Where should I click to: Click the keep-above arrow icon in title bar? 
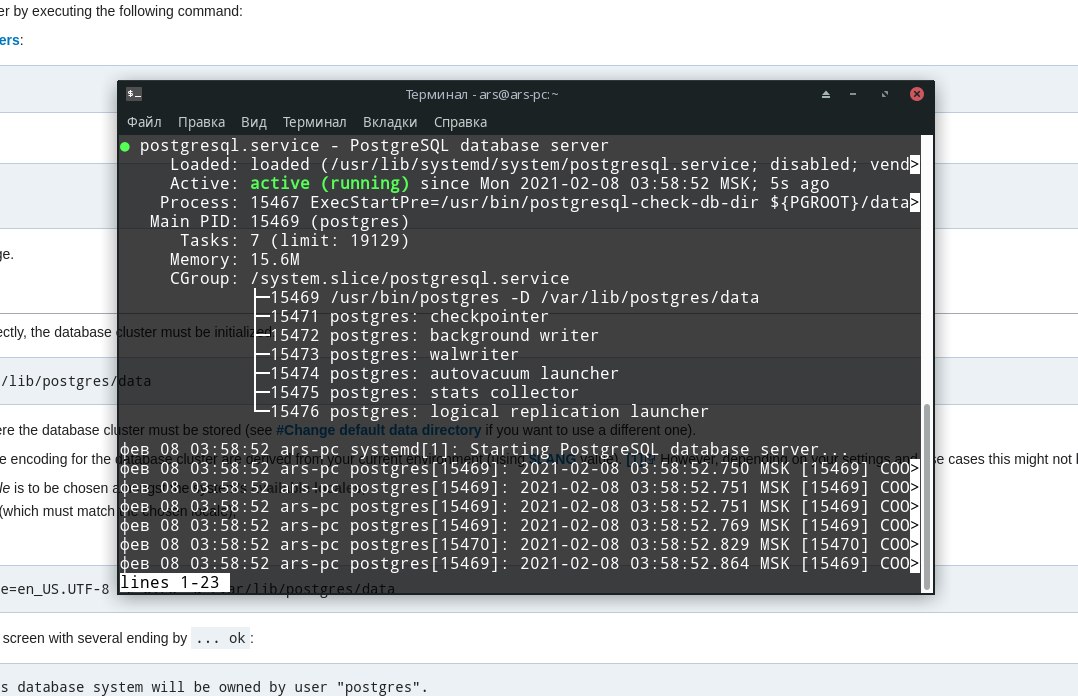click(826, 94)
